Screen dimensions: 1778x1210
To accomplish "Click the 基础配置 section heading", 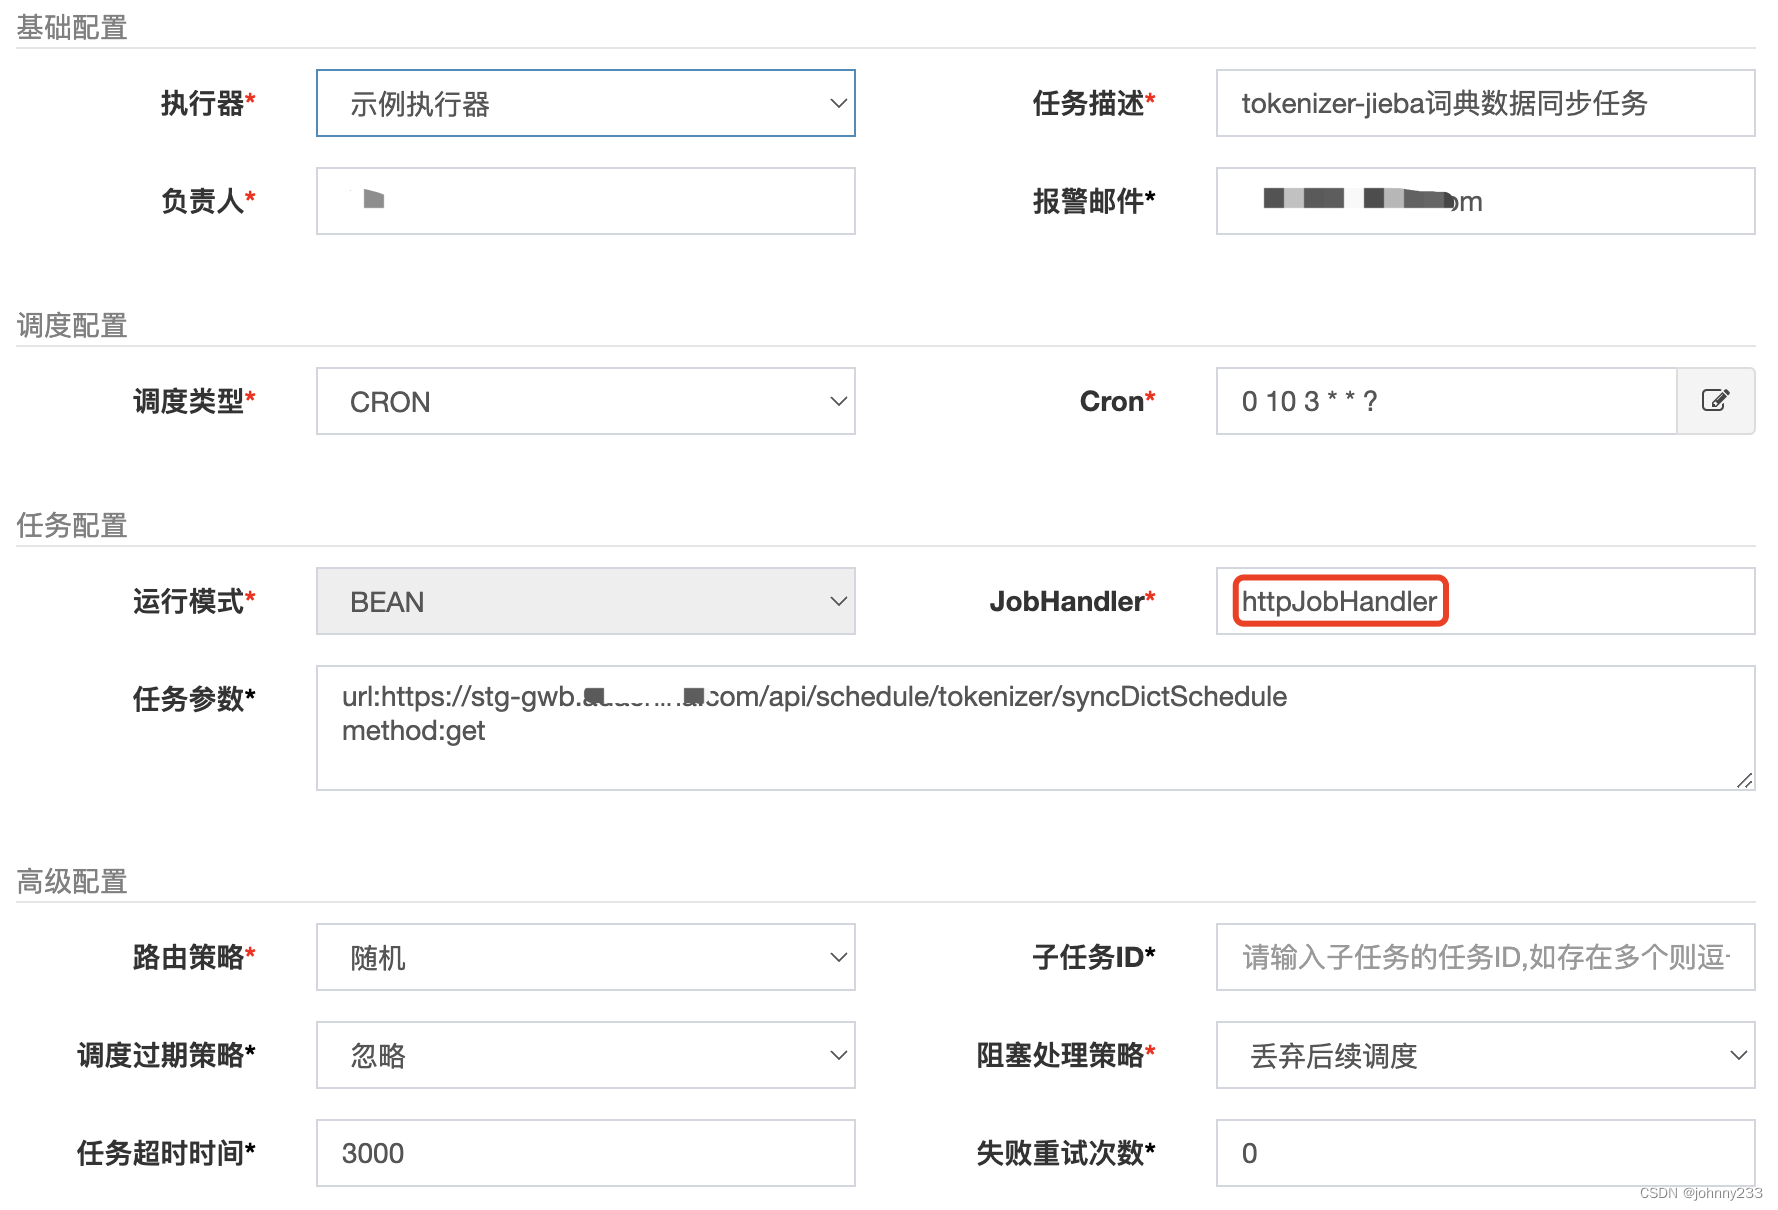I will point(72,27).
